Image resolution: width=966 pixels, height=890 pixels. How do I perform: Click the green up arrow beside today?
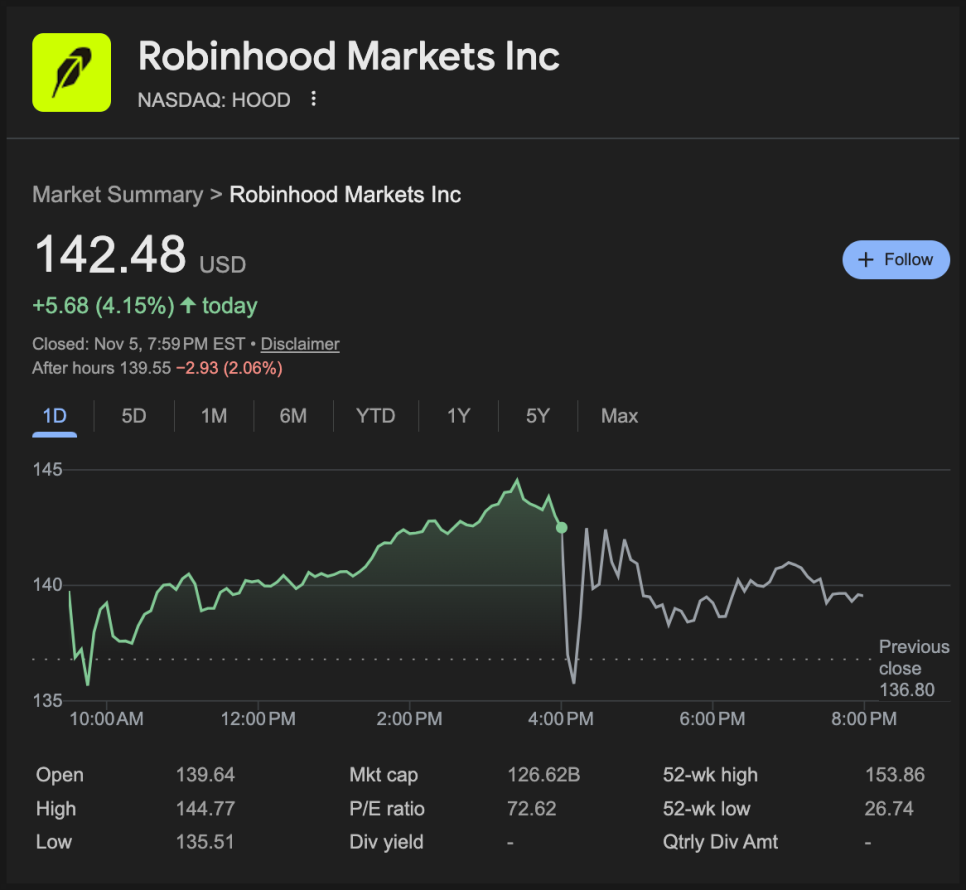pos(188,305)
